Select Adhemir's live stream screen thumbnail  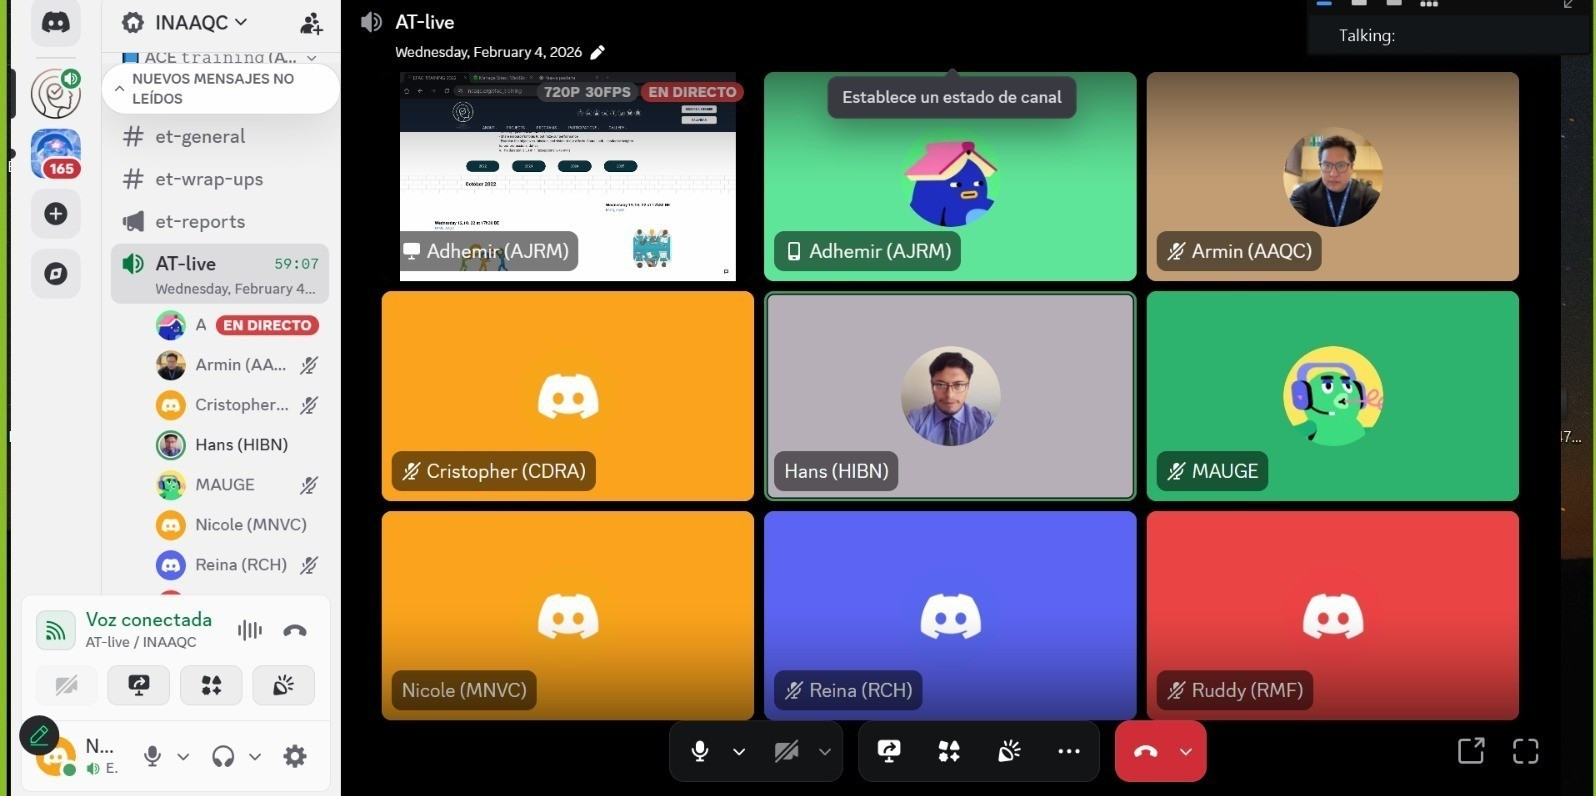(567, 176)
